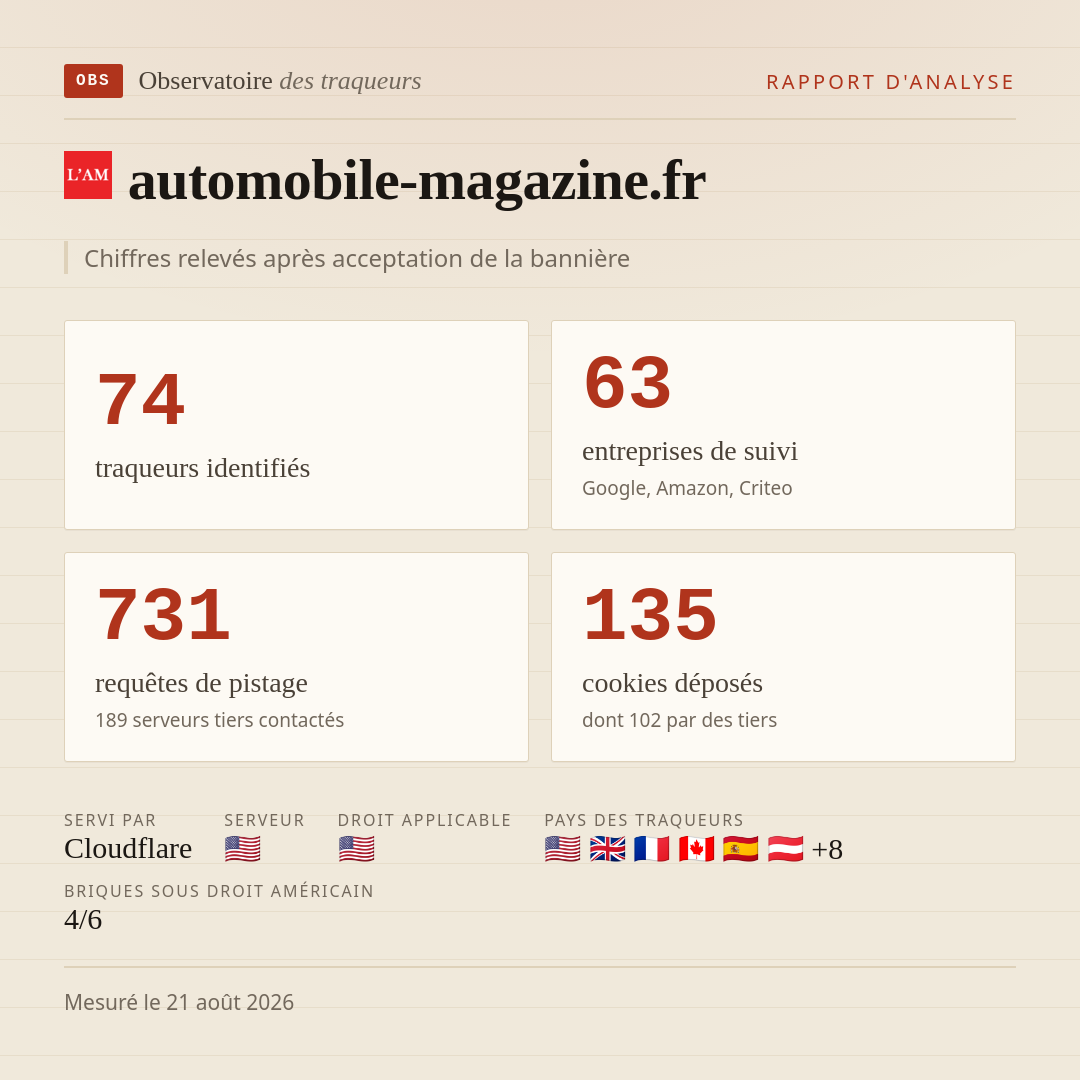The height and width of the screenshot is (1080, 1080).
Task: Click the 'Briques sous droit américain' label
Action: point(219,891)
